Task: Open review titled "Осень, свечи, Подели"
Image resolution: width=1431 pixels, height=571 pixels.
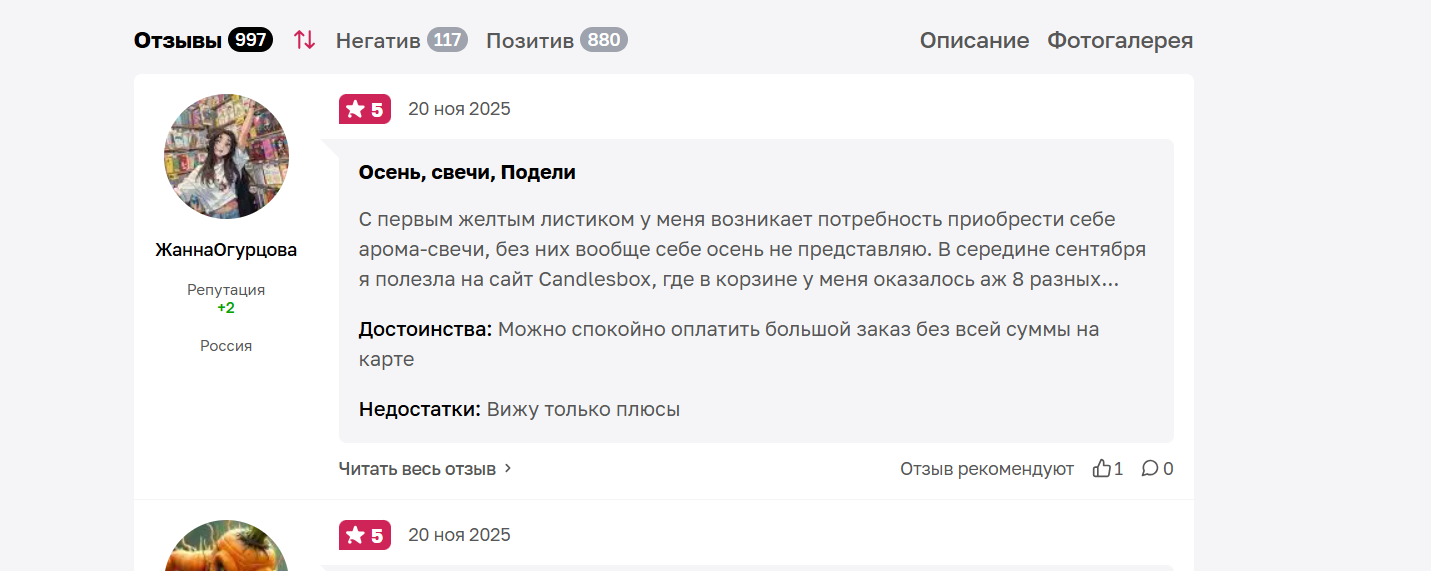Action: pos(467,172)
